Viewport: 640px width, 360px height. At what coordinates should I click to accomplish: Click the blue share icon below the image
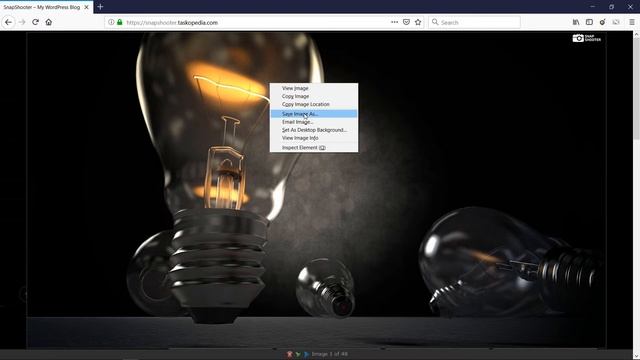click(x=307, y=354)
